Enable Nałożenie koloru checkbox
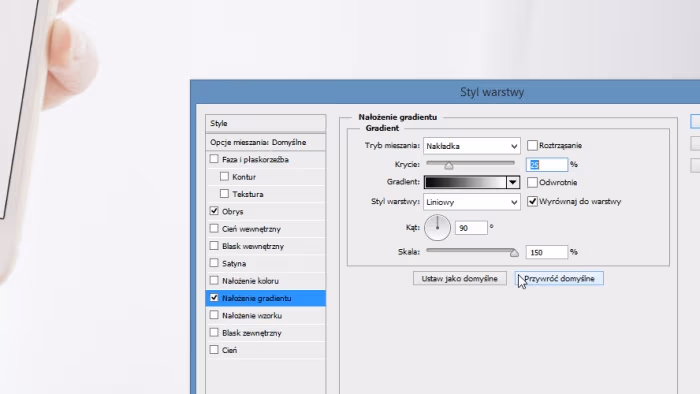700x394 pixels. (214, 280)
